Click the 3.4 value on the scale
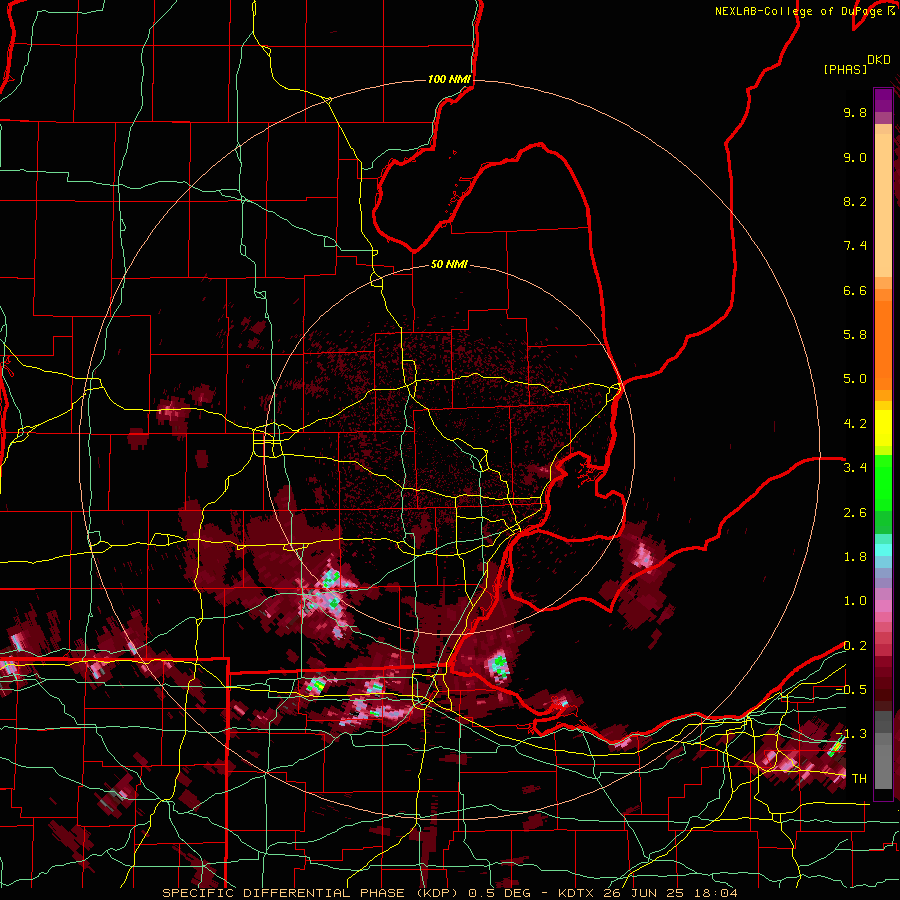 [855, 468]
